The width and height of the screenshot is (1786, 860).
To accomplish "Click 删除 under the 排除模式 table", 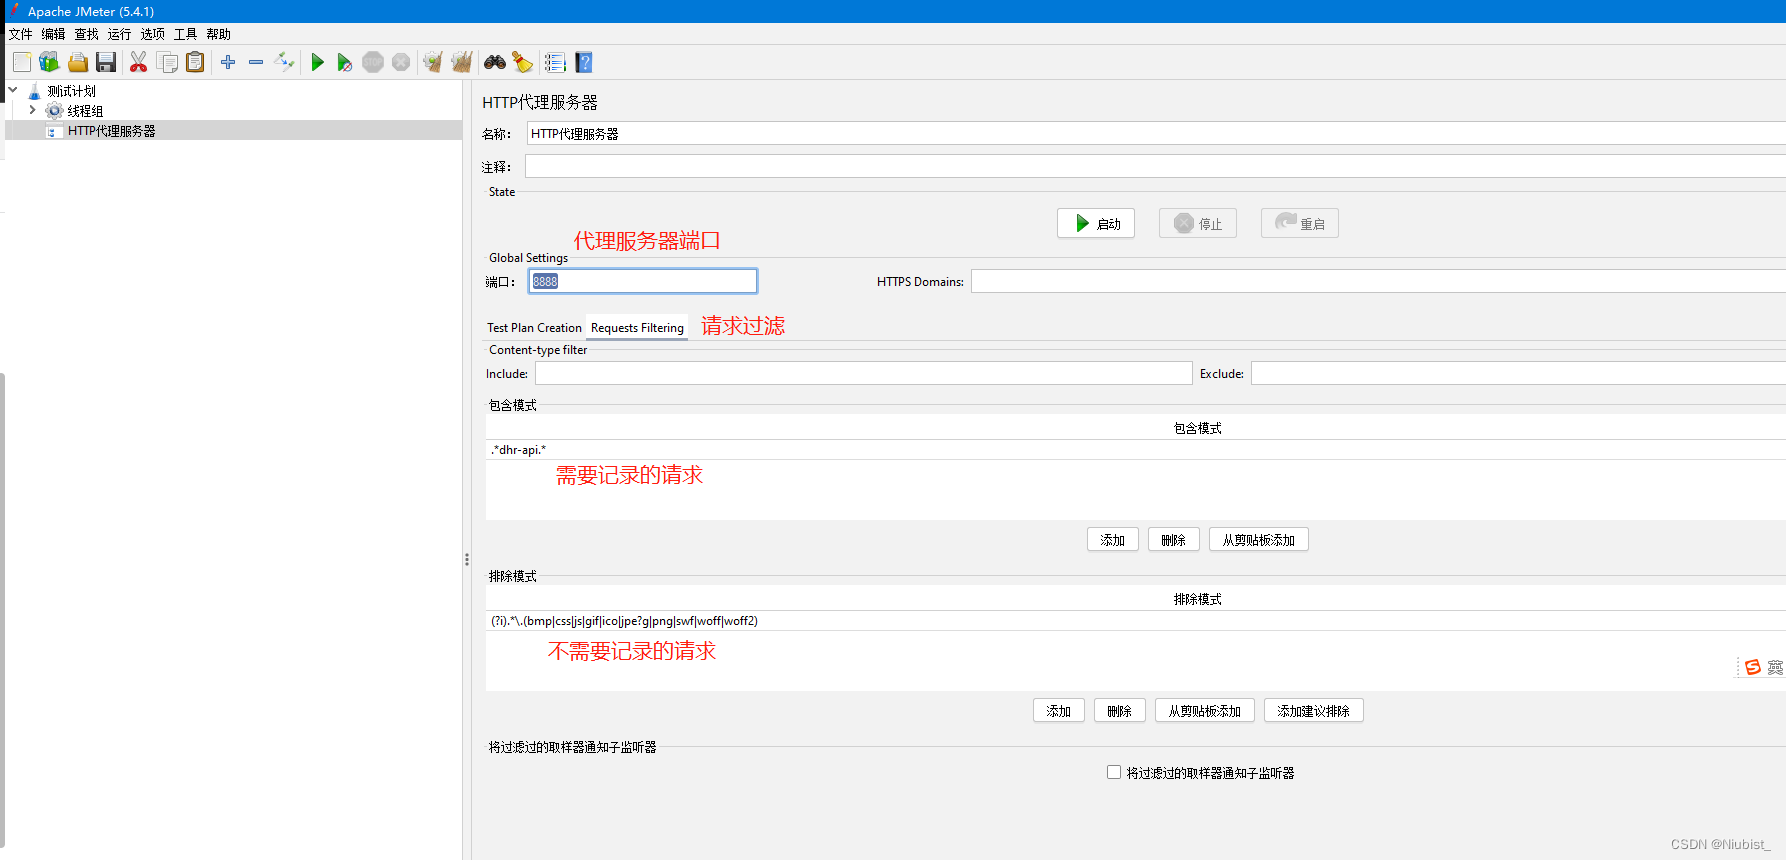I will tap(1120, 711).
